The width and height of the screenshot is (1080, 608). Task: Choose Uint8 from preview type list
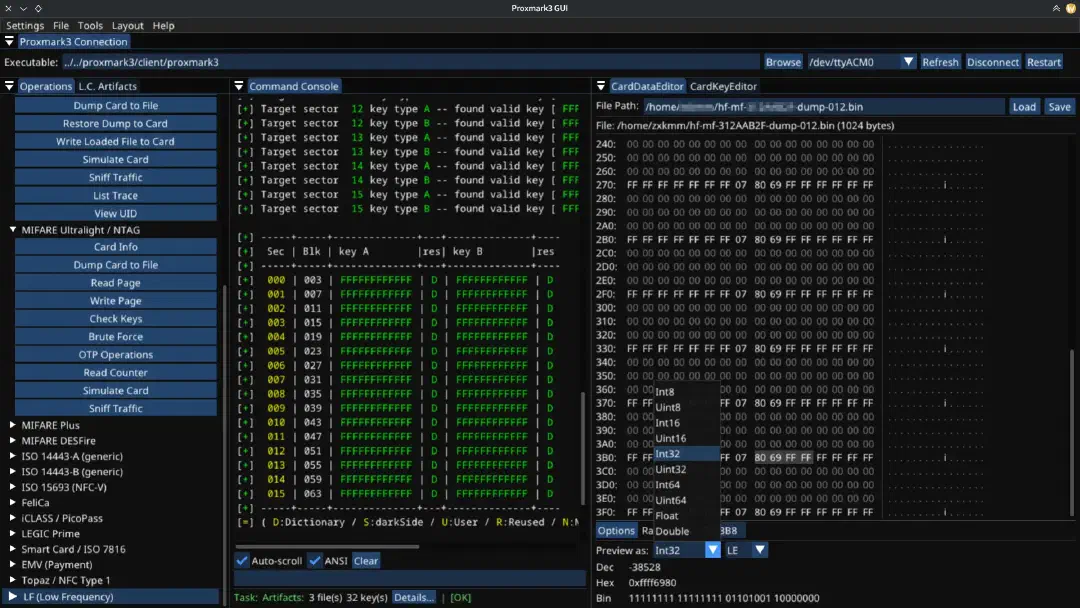point(686,407)
